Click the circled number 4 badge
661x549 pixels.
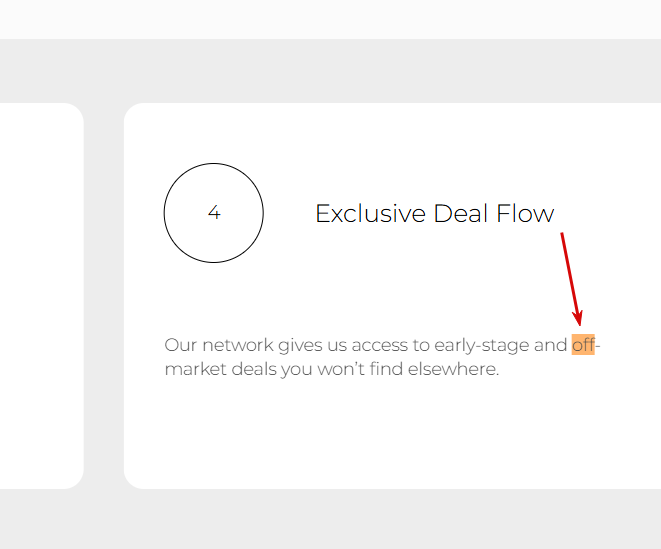coord(214,213)
